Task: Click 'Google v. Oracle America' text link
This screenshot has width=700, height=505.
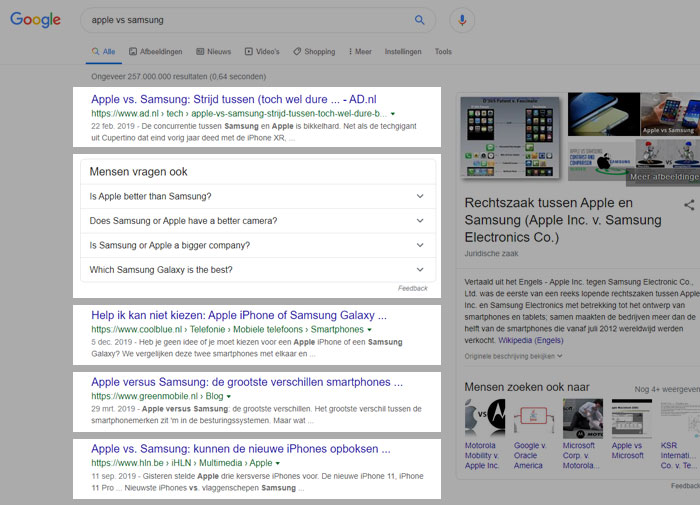Action: [530, 455]
